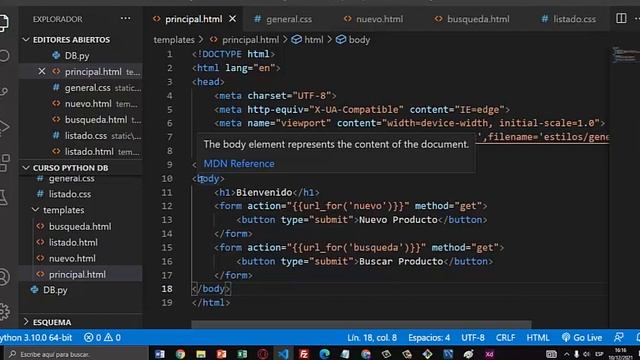Screen dimensions: 640x360
Task: Click the Lín. 18, col. 8 position indicator
Action: [372, 338]
